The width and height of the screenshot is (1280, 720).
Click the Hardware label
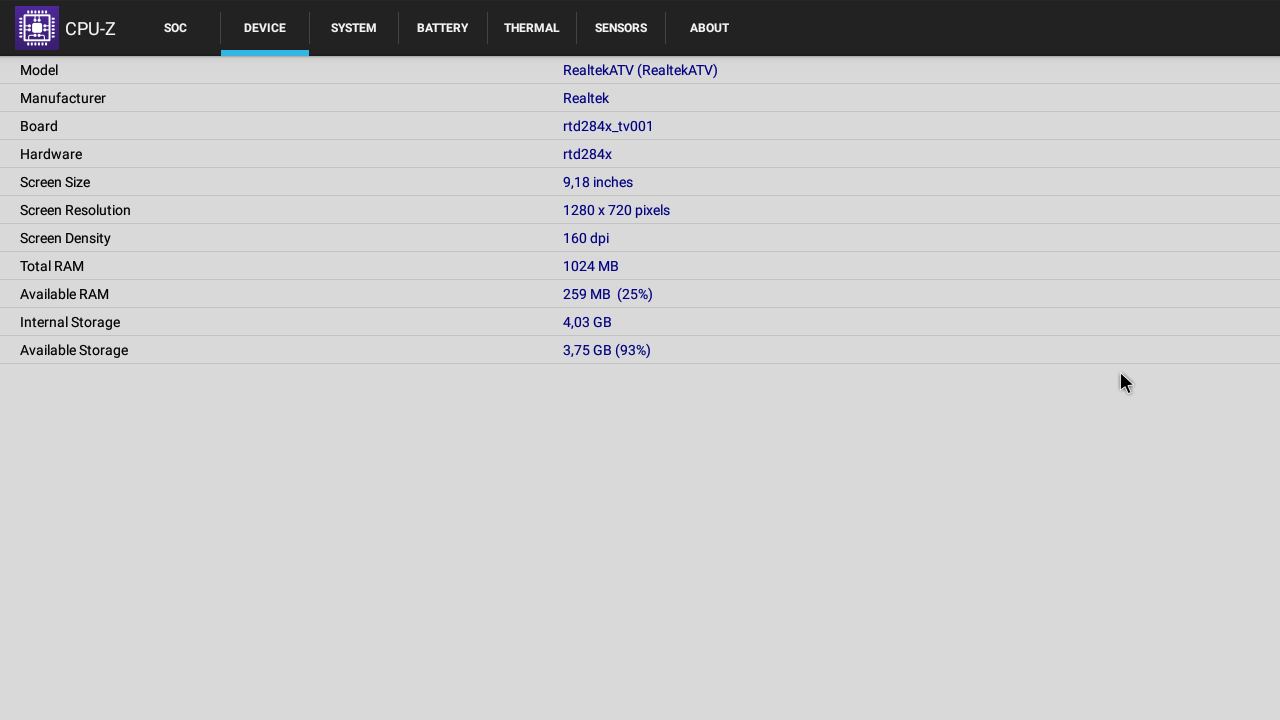pyautogui.click(x=51, y=154)
